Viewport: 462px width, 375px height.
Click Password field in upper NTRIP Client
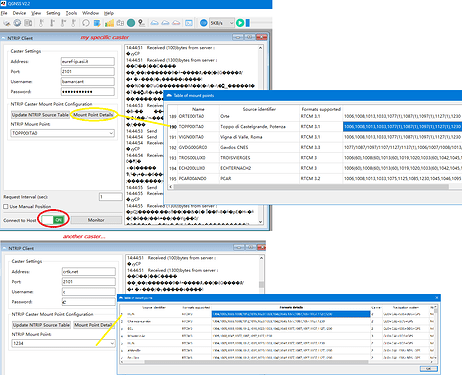[88, 92]
